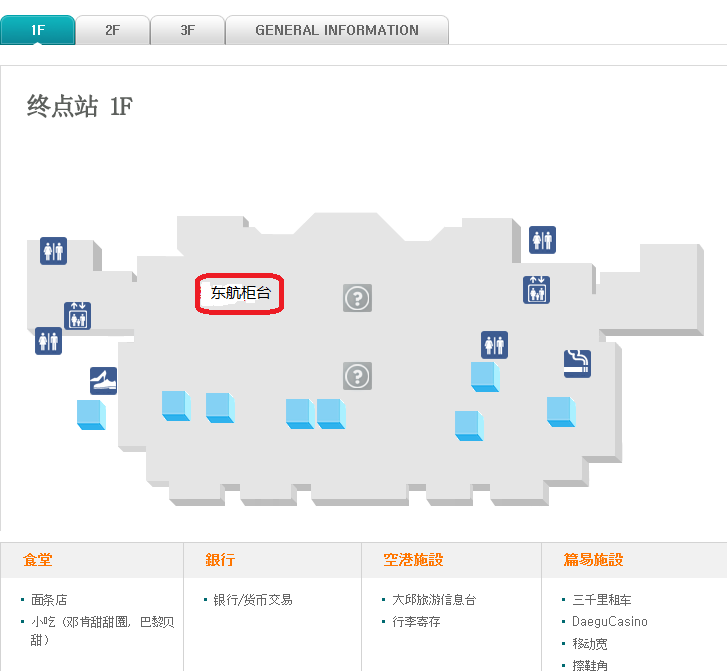Open the GENERAL INFORMATION tab

coord(337,30)
